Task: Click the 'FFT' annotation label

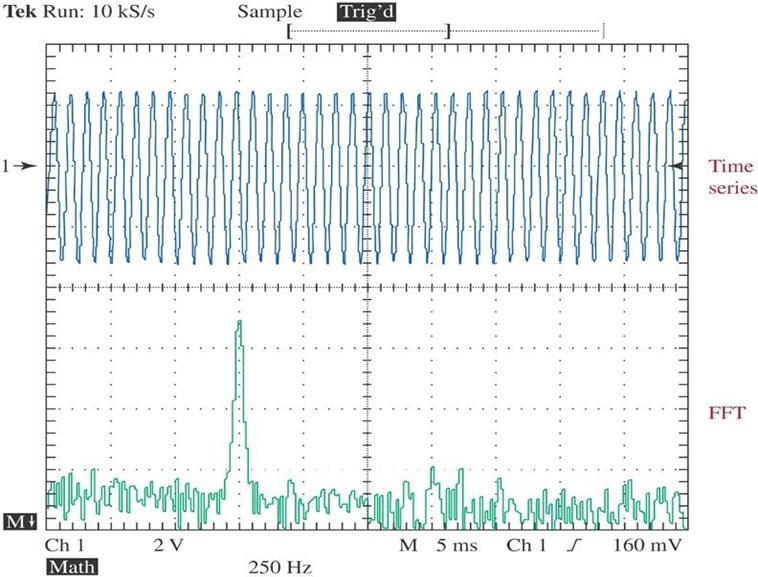Action: point(727,413)
